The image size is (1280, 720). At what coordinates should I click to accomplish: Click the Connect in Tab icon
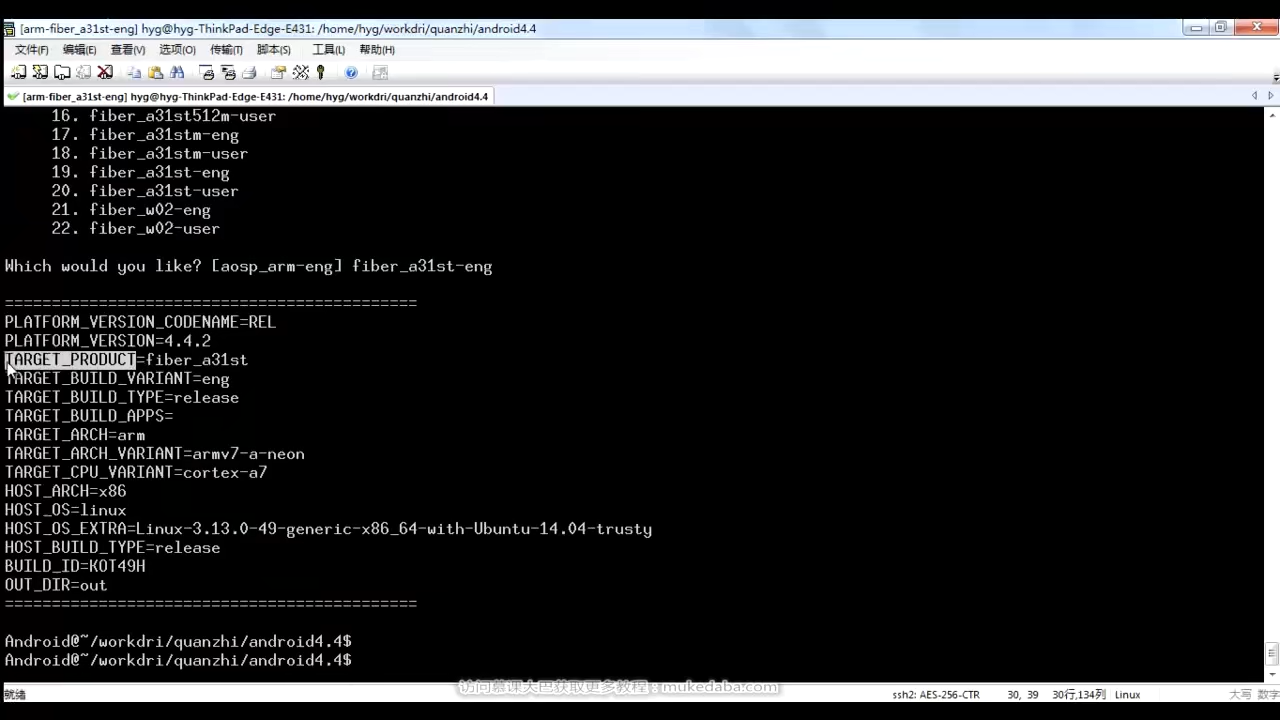click(x=62, y=72)
